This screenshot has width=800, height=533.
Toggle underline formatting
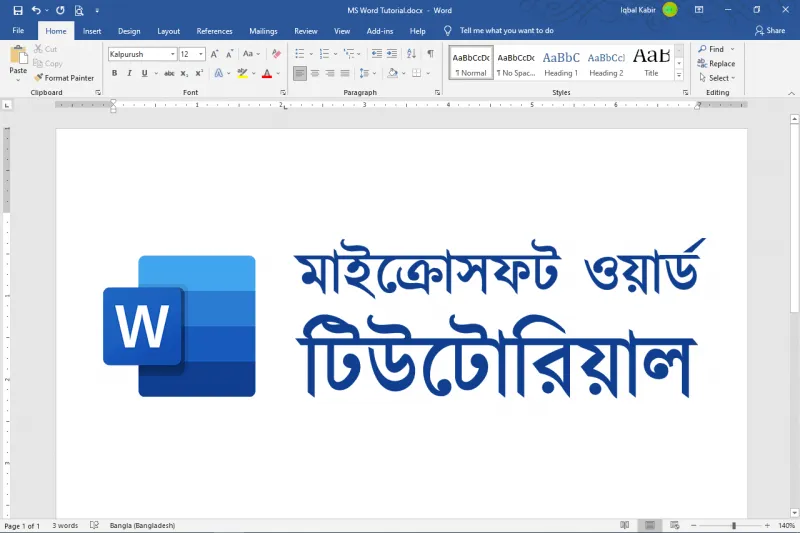(144, 73)
